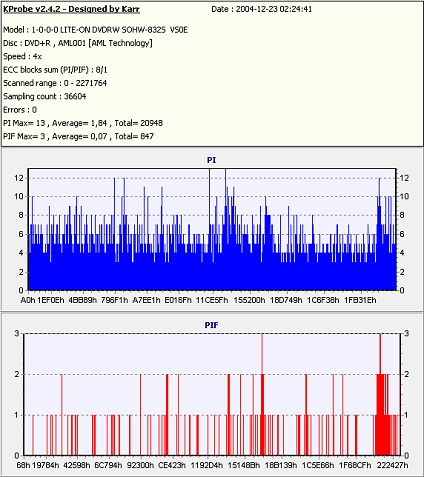This screenshot has width=424, height=477.
Task: Click the 1FB31Eh label on PI axis
Action: tap(360, 300)
